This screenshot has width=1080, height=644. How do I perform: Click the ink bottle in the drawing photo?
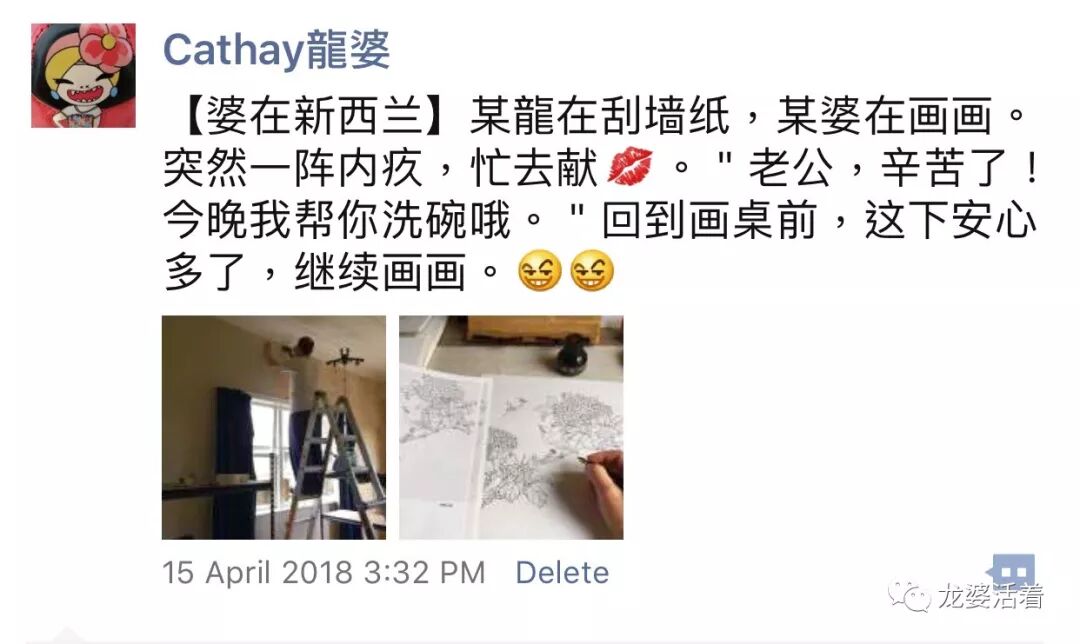pyautogui.click(x=572, y=355)
